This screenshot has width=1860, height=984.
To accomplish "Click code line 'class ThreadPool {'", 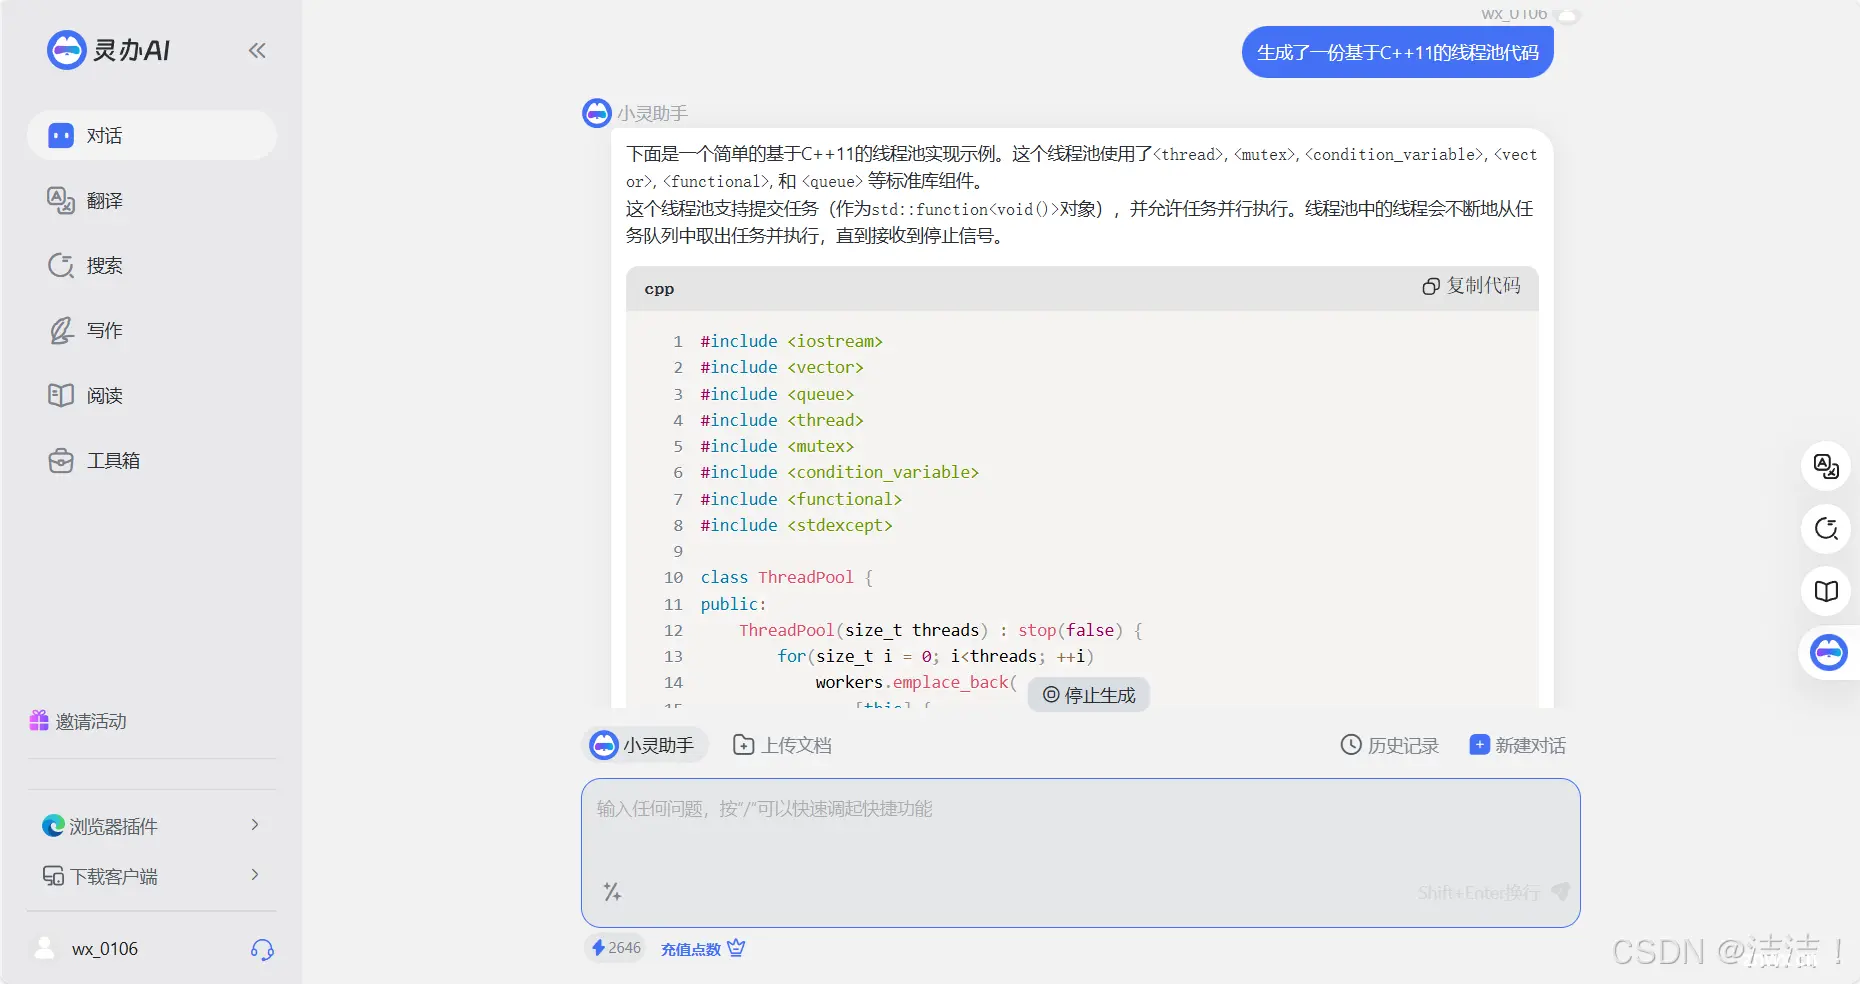I will point(786,577).
